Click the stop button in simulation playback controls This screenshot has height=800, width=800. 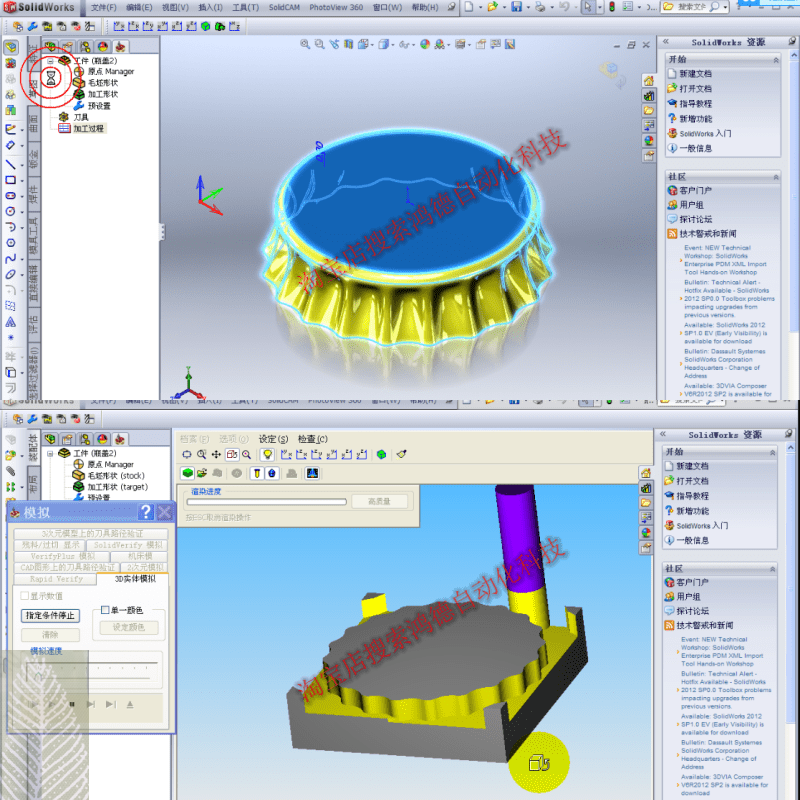pyautogui.click(x=72, y=704)
